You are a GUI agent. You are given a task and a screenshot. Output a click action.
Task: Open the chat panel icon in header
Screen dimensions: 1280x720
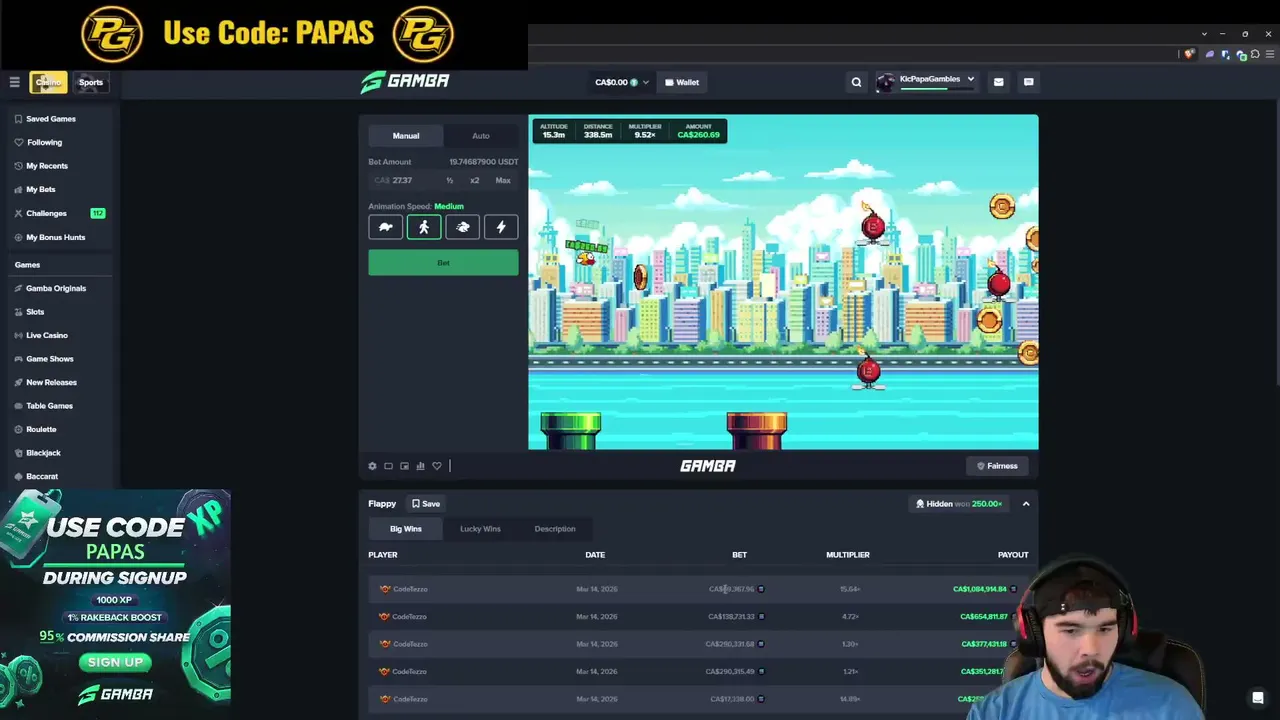click(1028, 82)
